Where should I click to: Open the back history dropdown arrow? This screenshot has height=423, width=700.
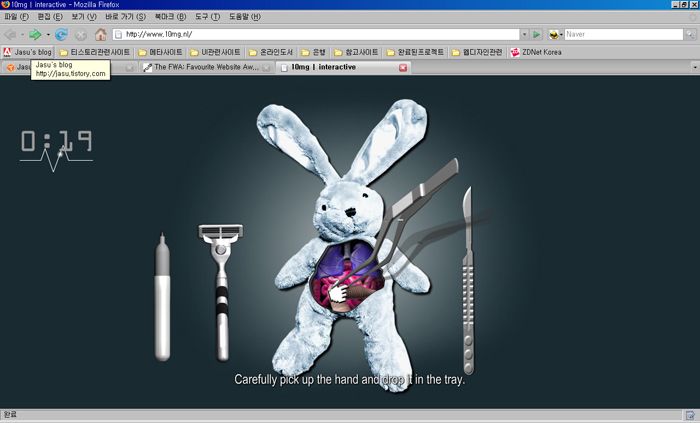tap(22, 35)
